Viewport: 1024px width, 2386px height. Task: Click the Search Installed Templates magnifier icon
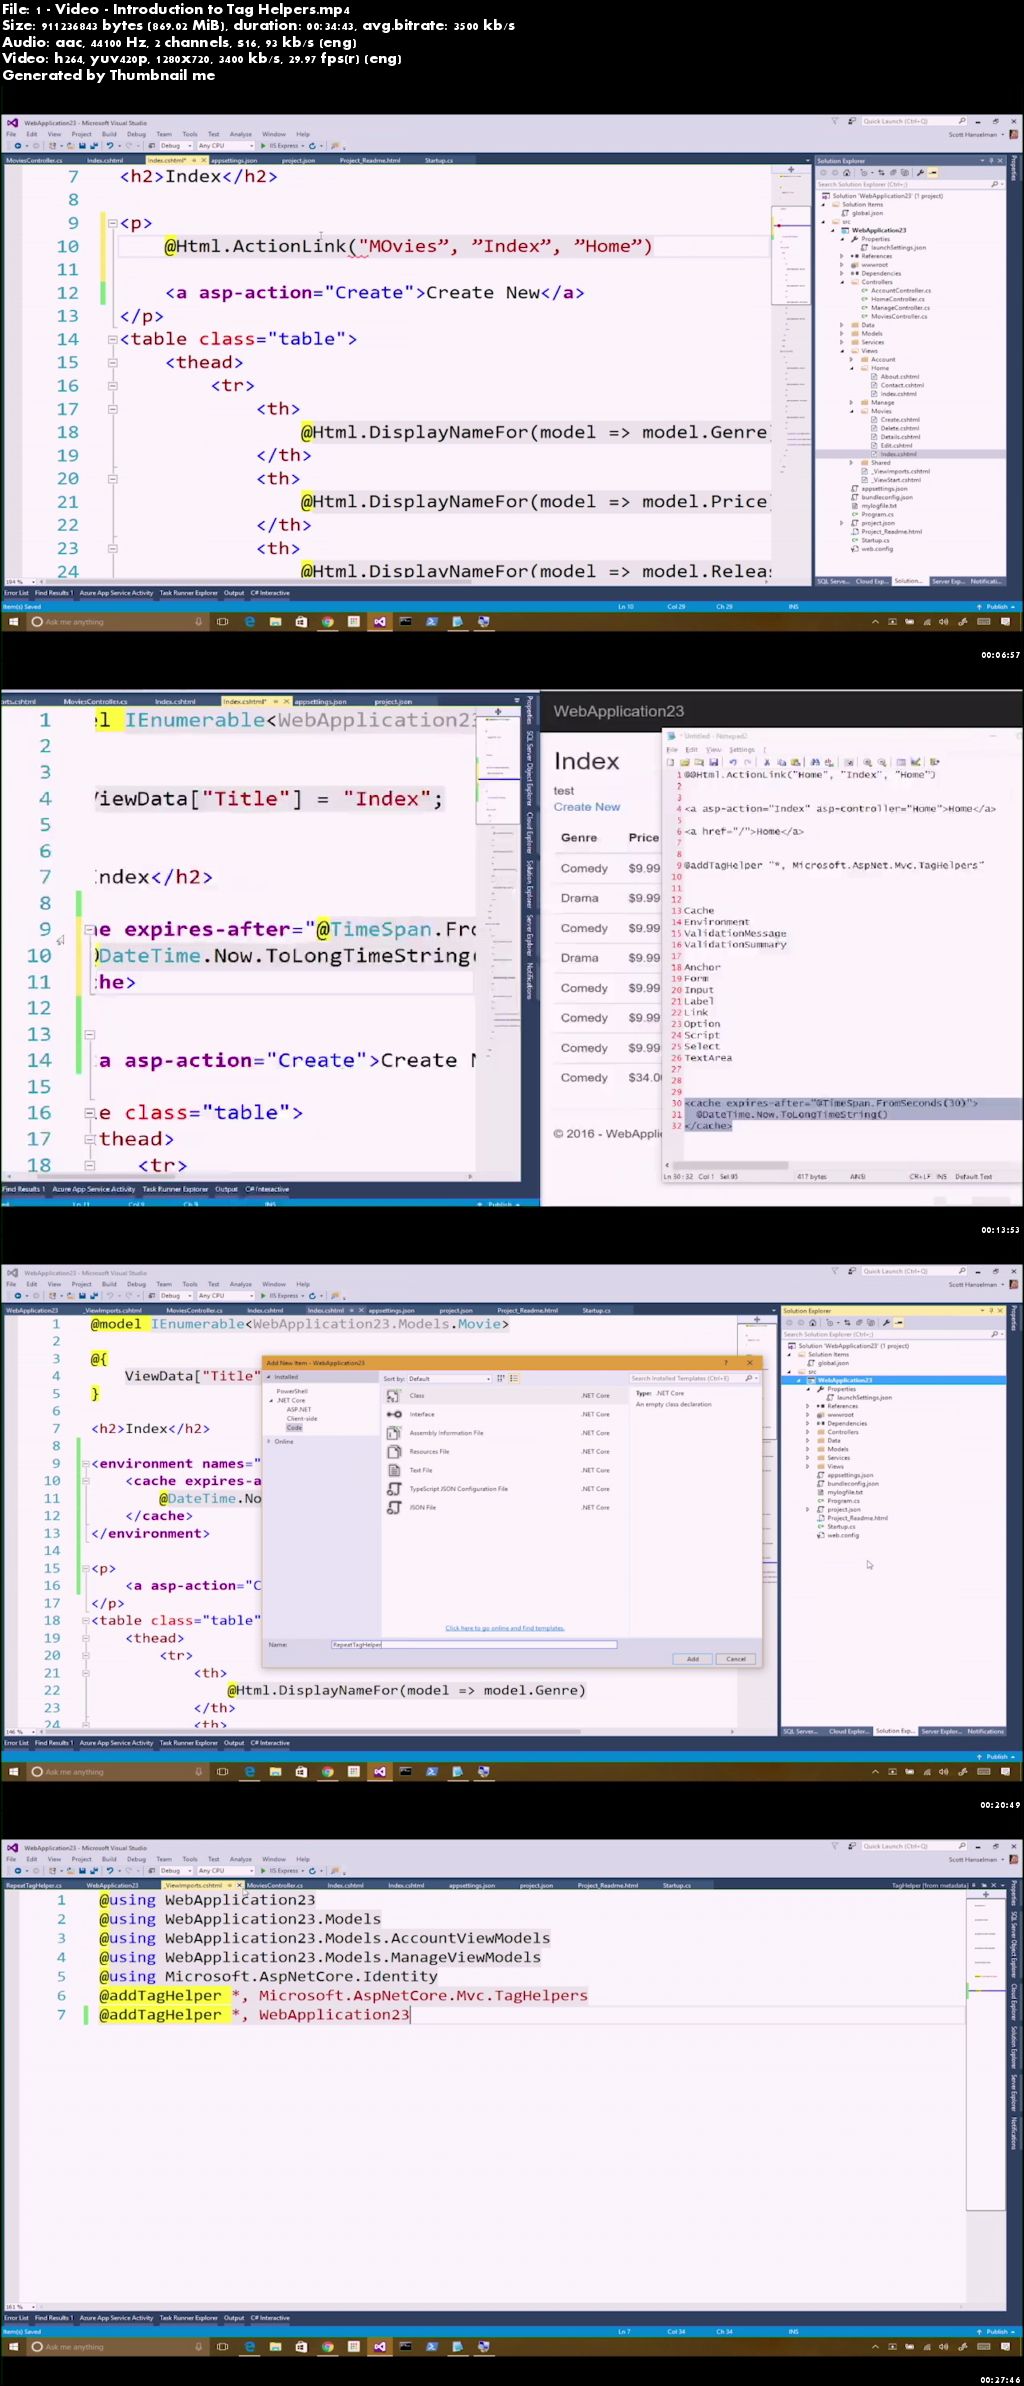tap(749, 1378)
